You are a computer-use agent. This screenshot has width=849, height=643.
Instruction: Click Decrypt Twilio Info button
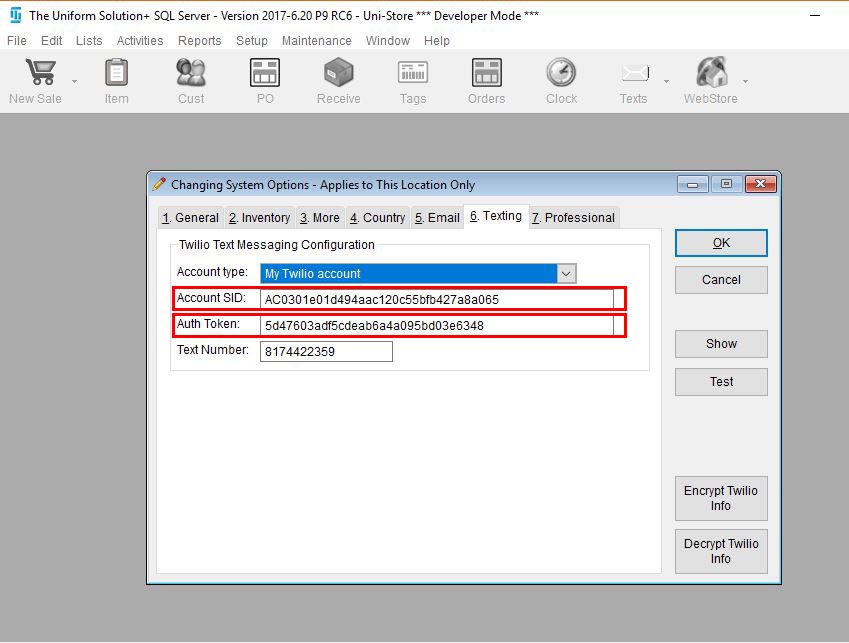(x=721, y=551)
